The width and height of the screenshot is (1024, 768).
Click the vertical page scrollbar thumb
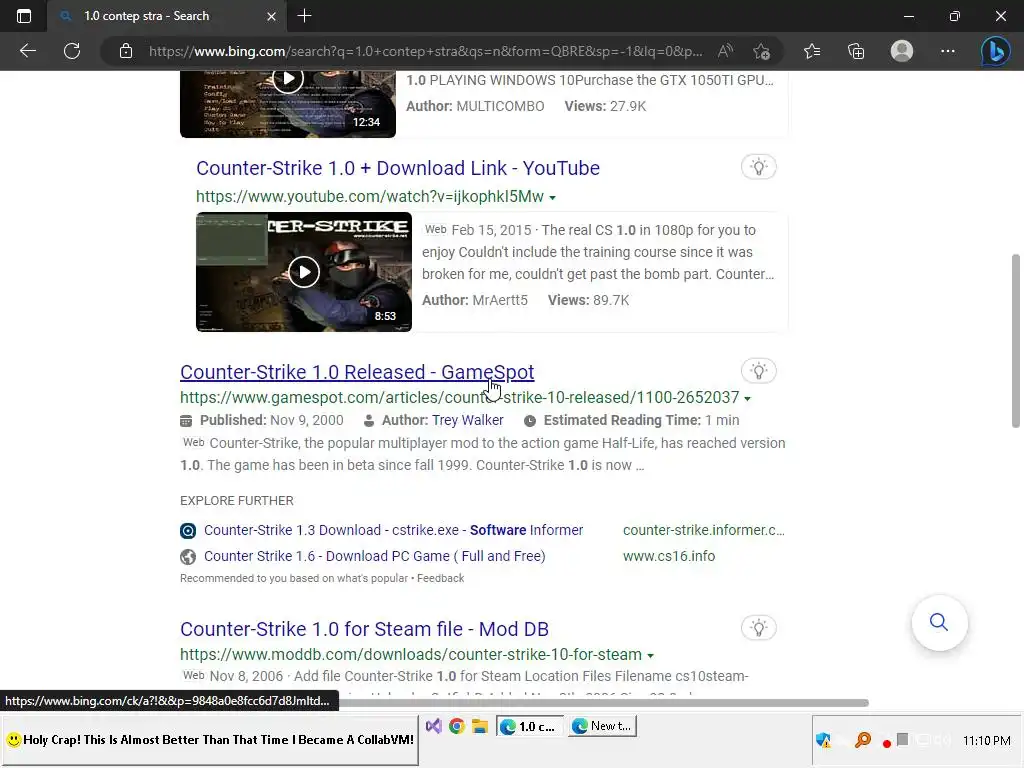1016,341
